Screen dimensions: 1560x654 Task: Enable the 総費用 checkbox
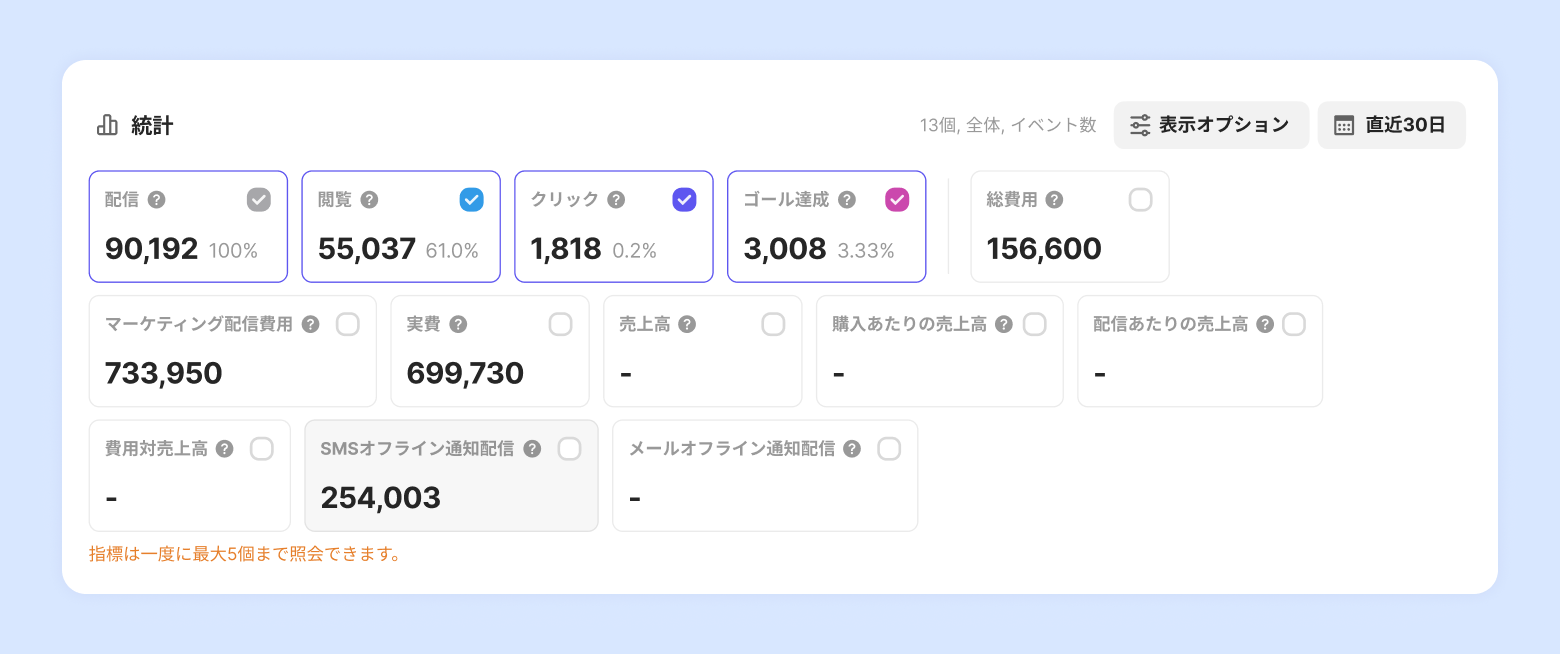coord(1140,200)
